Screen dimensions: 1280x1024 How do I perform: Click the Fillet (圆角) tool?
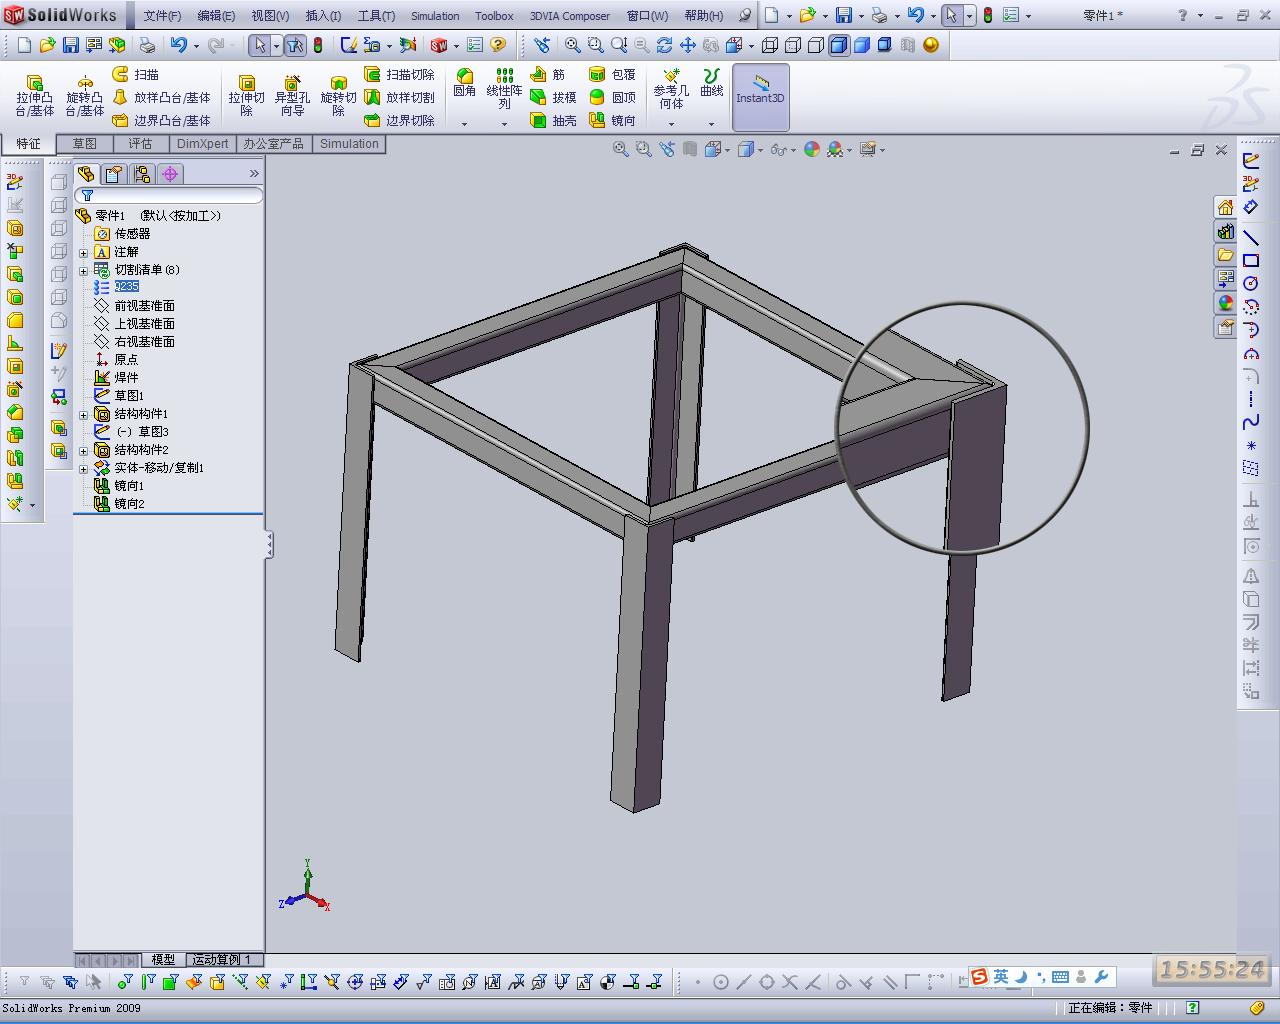coord(464,84)
